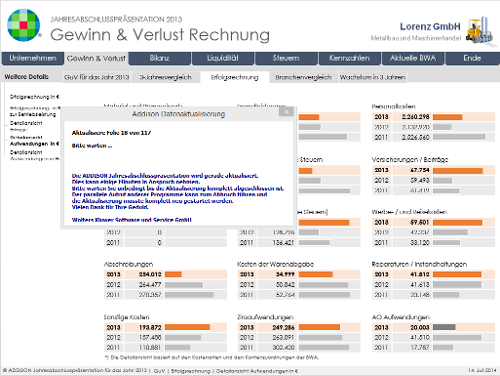Click the Versicherungen / Beiträge heading
Viewport: 500px width, 376px height.
tap(410, 160)
